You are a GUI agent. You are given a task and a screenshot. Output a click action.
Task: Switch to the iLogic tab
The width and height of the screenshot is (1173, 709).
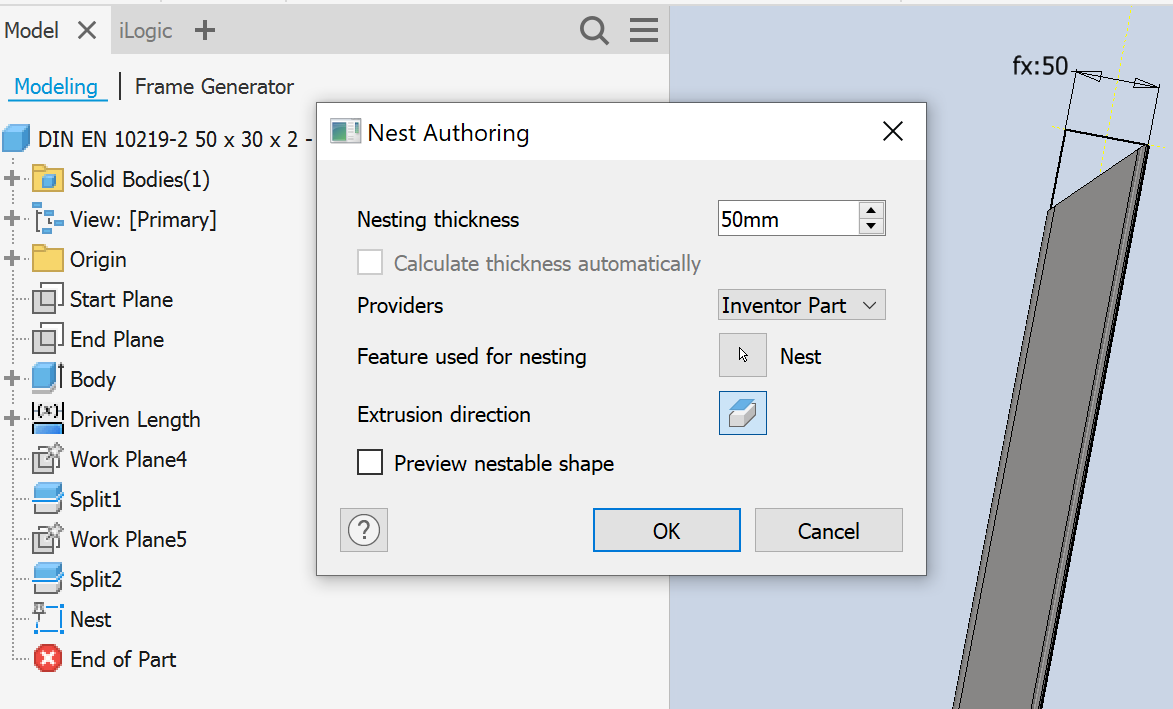coord(145,30)
